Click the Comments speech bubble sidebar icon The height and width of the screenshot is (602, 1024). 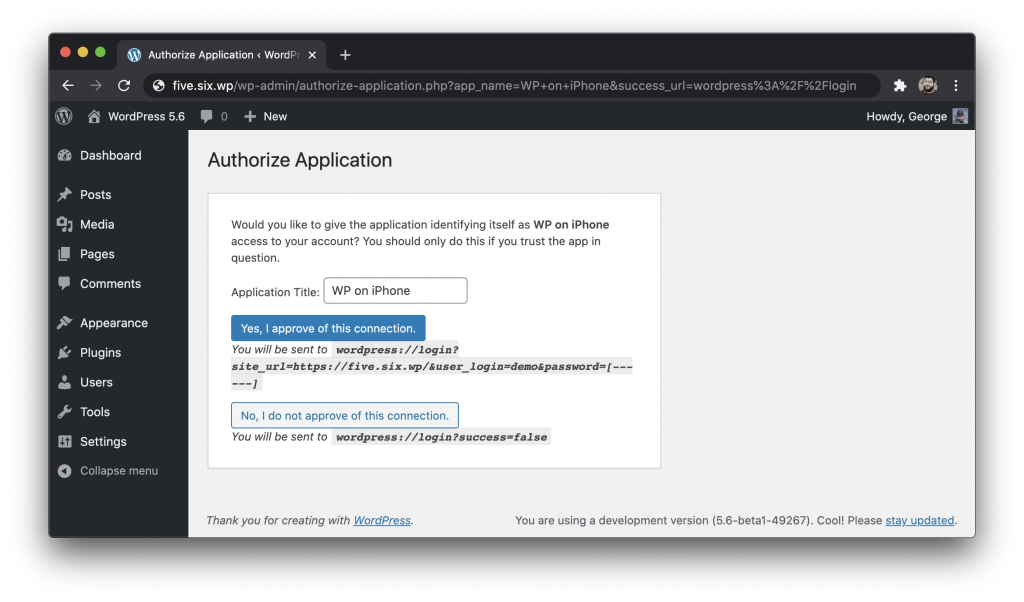64,283
